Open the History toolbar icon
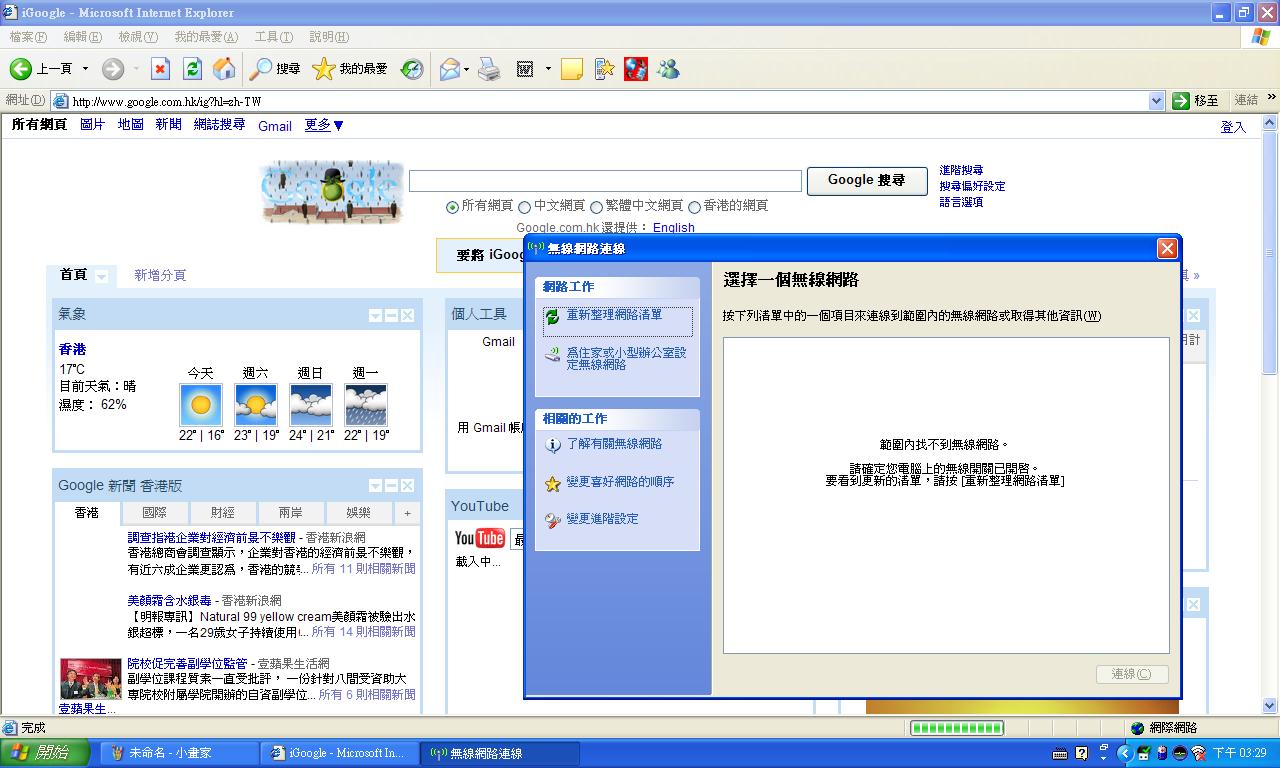This screenshot has width=1280, height=768. [x=412, y=69]
